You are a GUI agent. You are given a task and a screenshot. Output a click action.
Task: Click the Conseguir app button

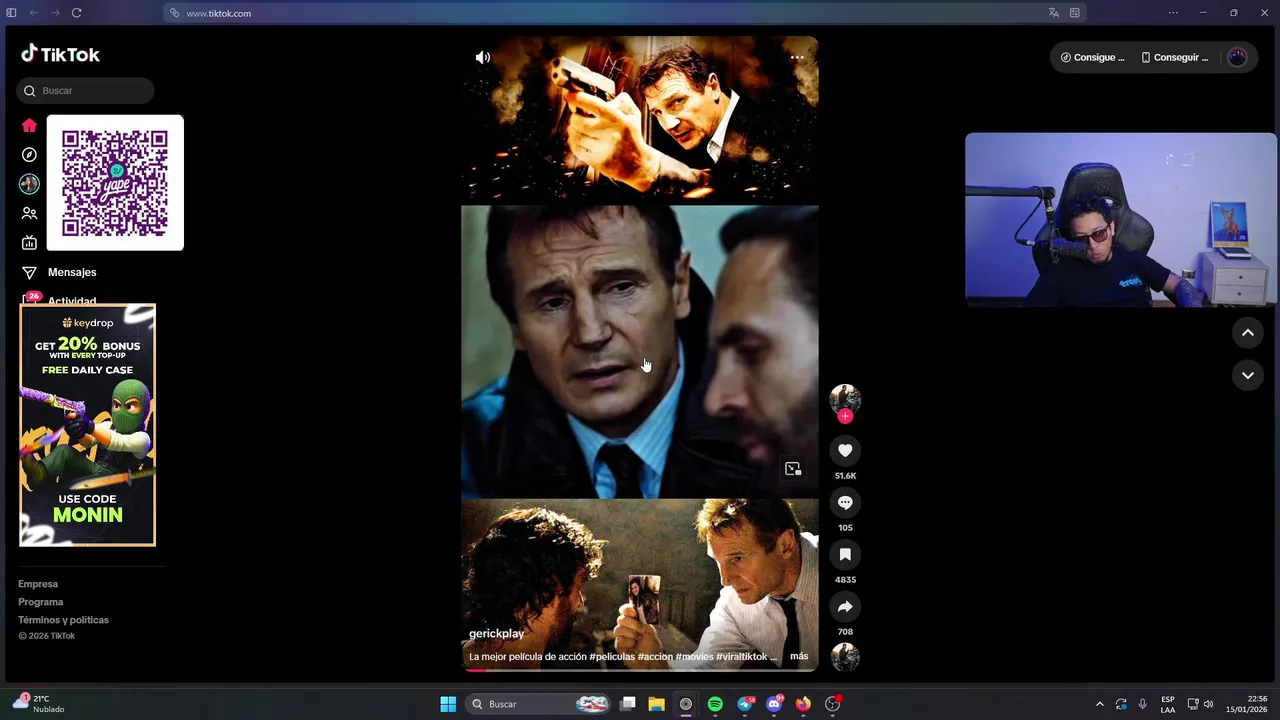point(1175,58)
